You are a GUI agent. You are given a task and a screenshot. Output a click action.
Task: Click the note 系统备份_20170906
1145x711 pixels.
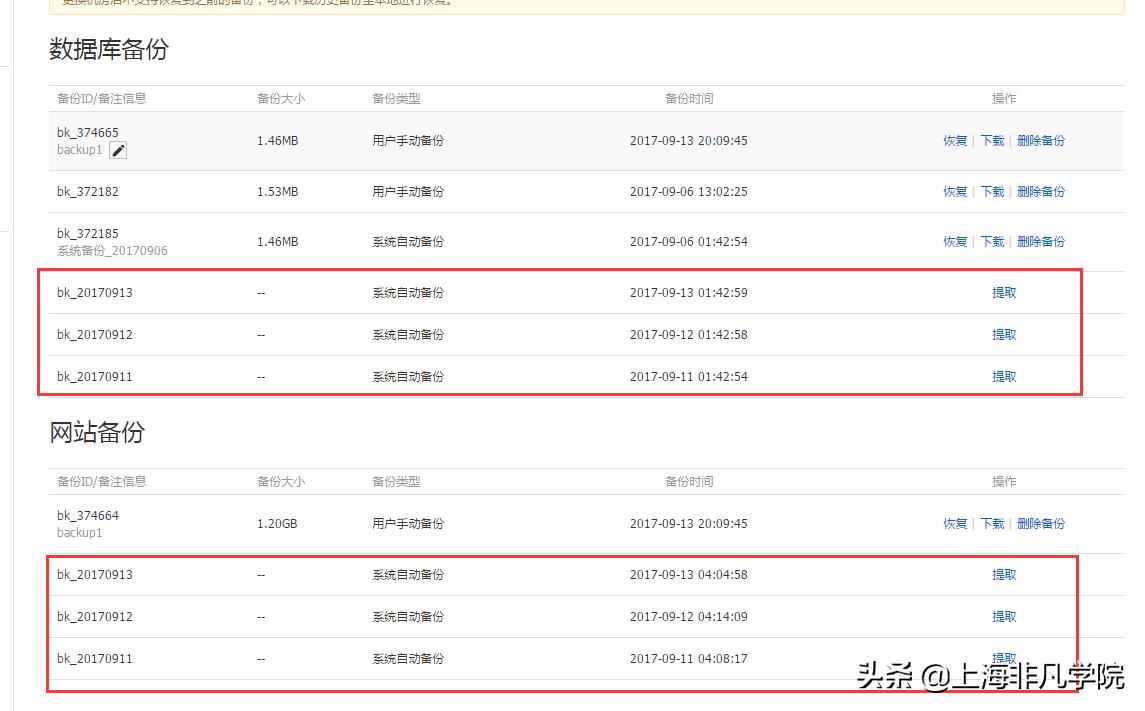[112, 251]
